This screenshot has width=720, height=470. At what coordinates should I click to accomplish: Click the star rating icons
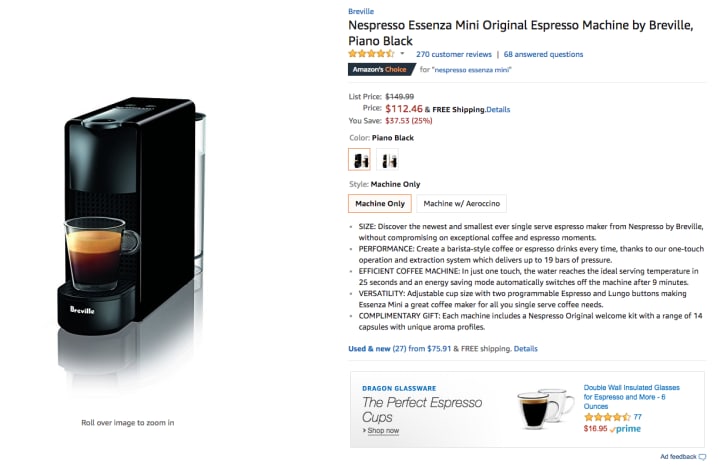(x=371, y=54)
